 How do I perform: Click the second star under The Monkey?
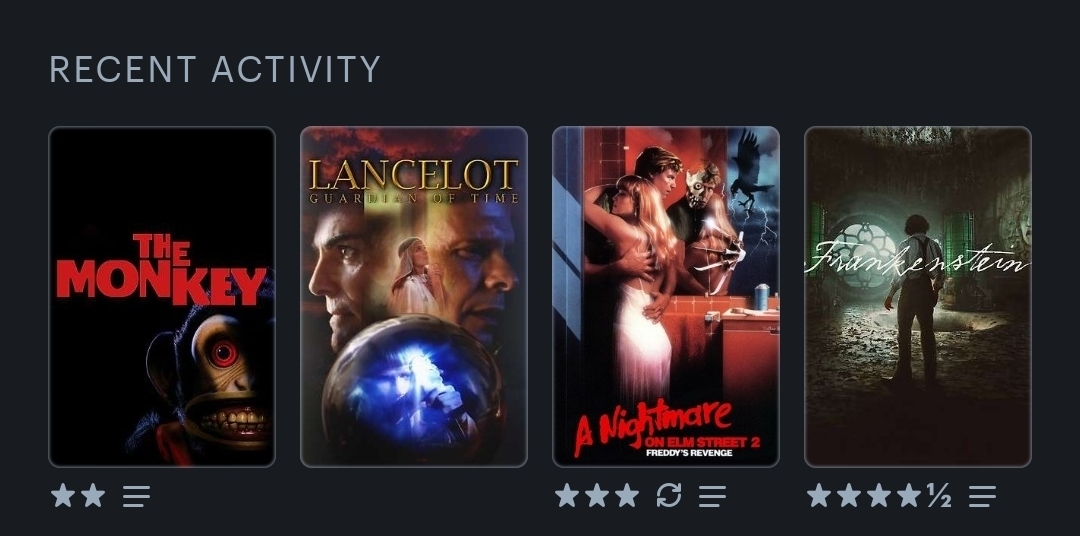pyautogui.click(x=93, y=495)
